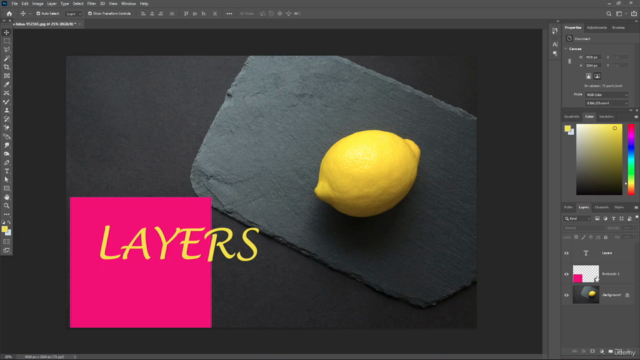Select the Brush tool
This screenshot has width=640, height=360.
[x=7, y=102]
